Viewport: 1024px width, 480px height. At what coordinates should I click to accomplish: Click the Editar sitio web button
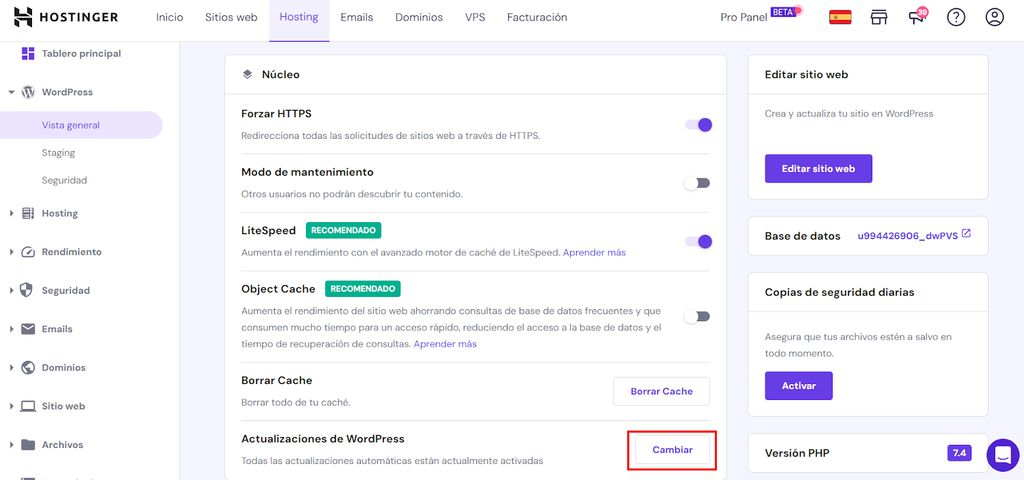click(x=818, y=168)
